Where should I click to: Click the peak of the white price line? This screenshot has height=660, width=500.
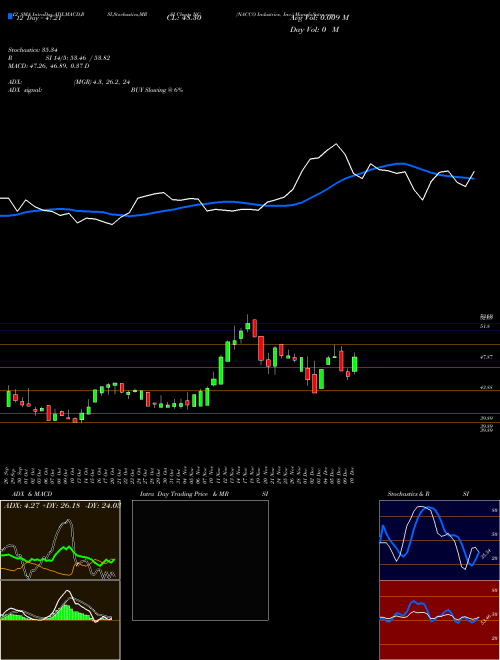[336, 144]
